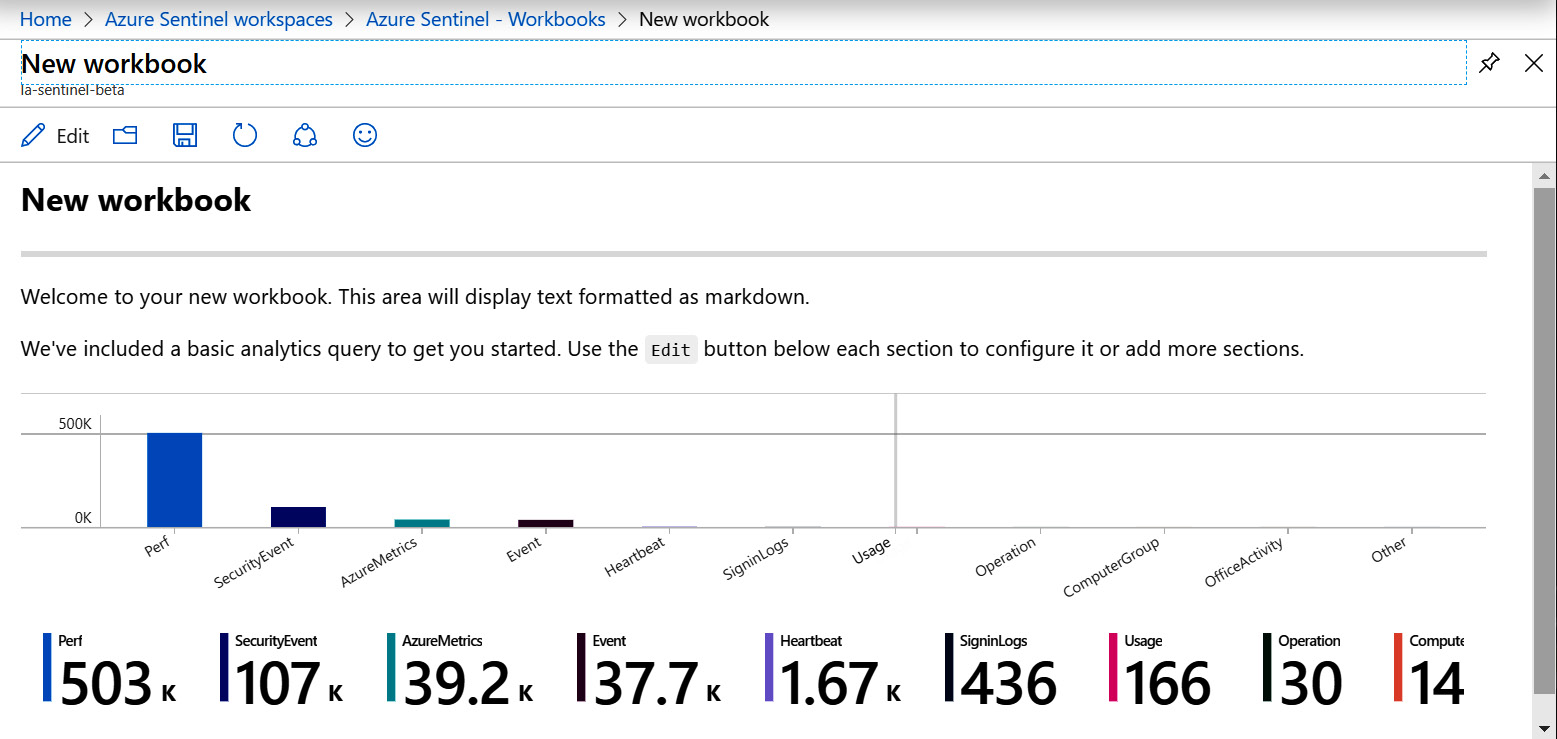Screen dimensions: 1557x739
Task: Select AzureMetrics 39.2 K tile
Action: (461, 670)
